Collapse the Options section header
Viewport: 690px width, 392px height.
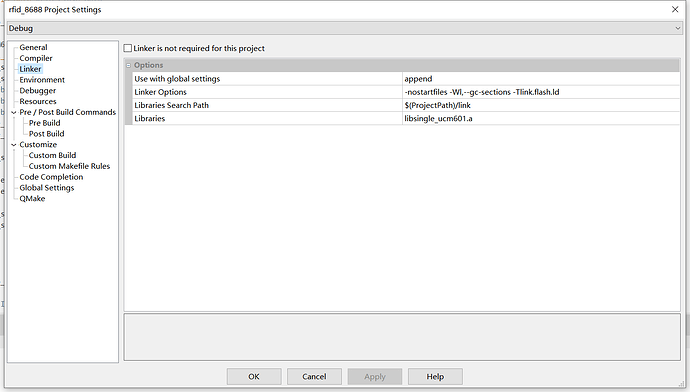(128, 65)
